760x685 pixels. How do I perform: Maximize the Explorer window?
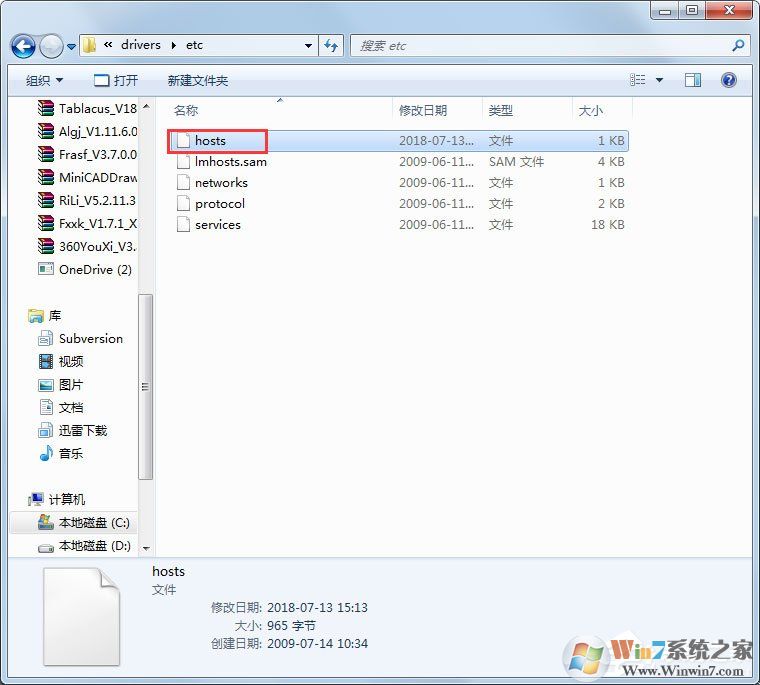(x=692, y=10)
